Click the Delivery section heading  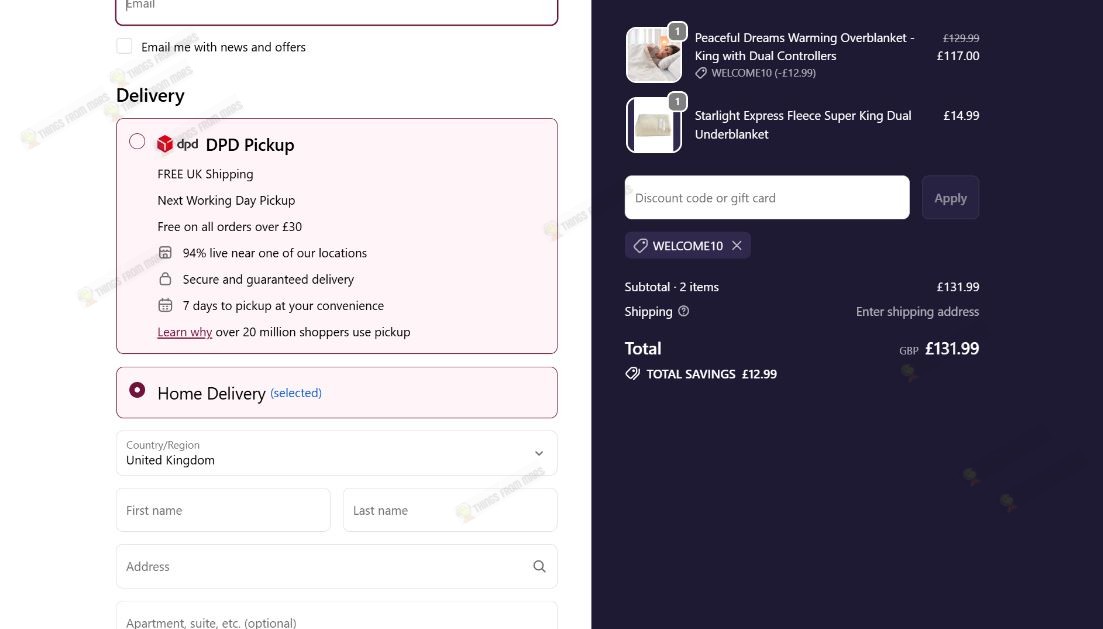[151, 95]
